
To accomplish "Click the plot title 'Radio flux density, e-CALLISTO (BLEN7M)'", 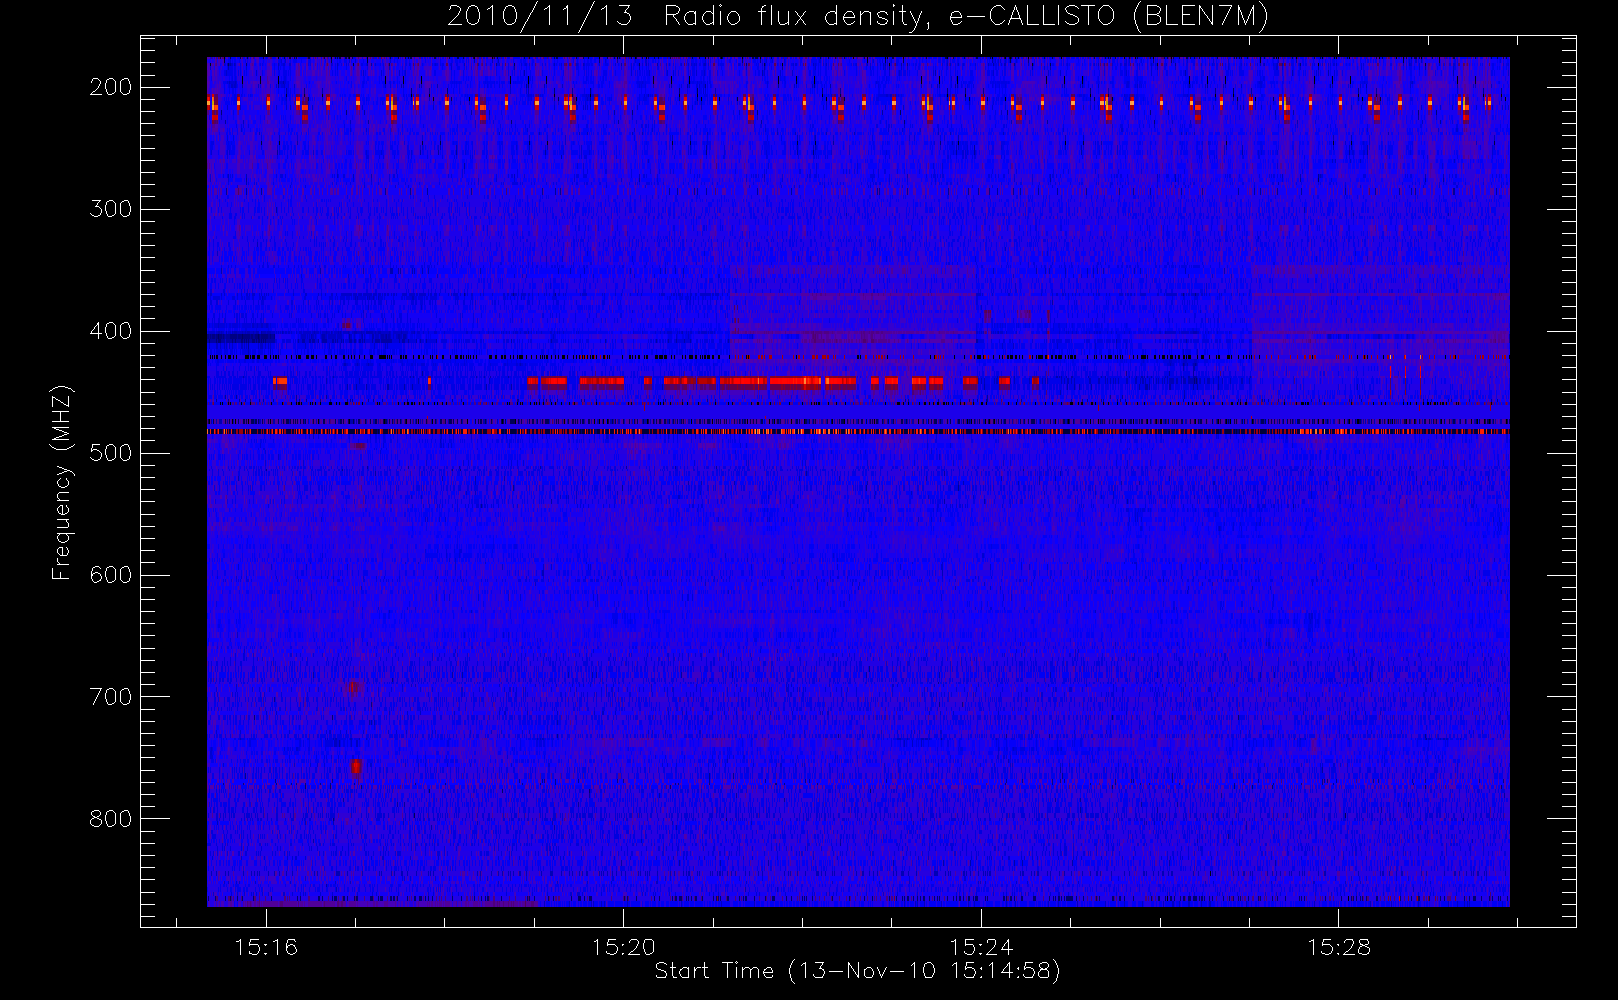I will coord(966,17).
